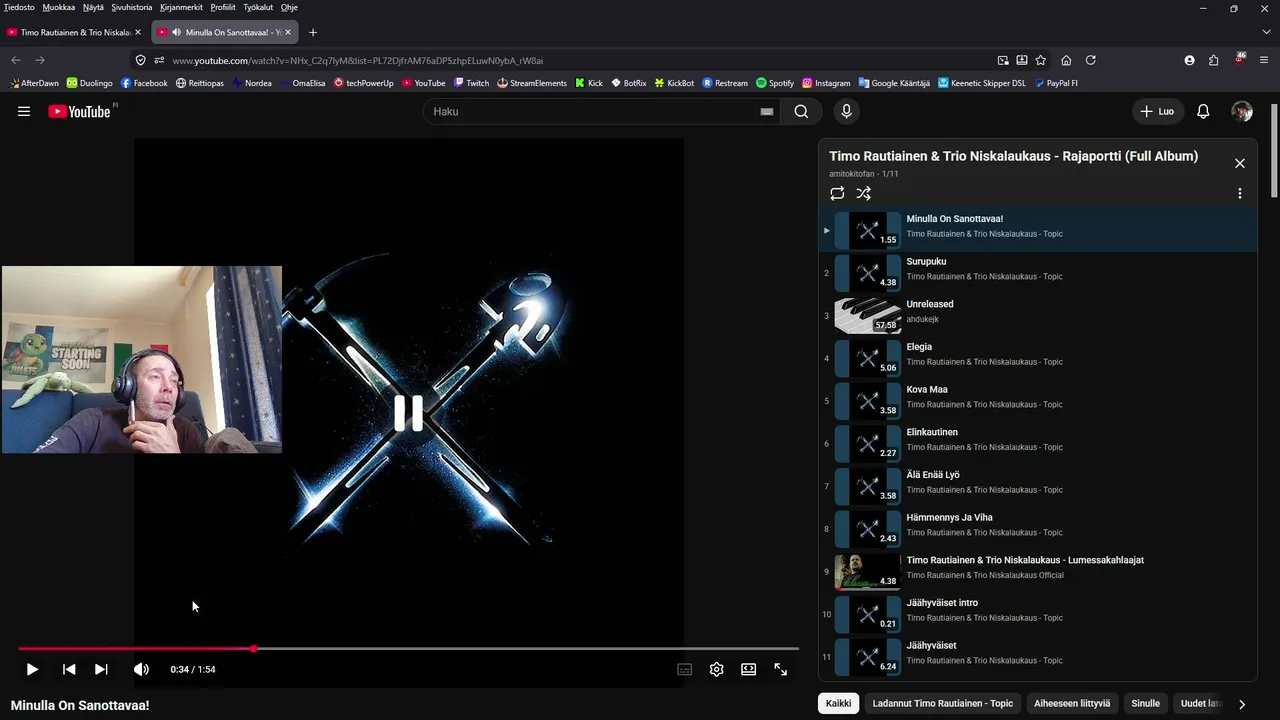Skip to previous track
Screen dimensions: 1280x720
pyautogui.click(x=69, y=669)
